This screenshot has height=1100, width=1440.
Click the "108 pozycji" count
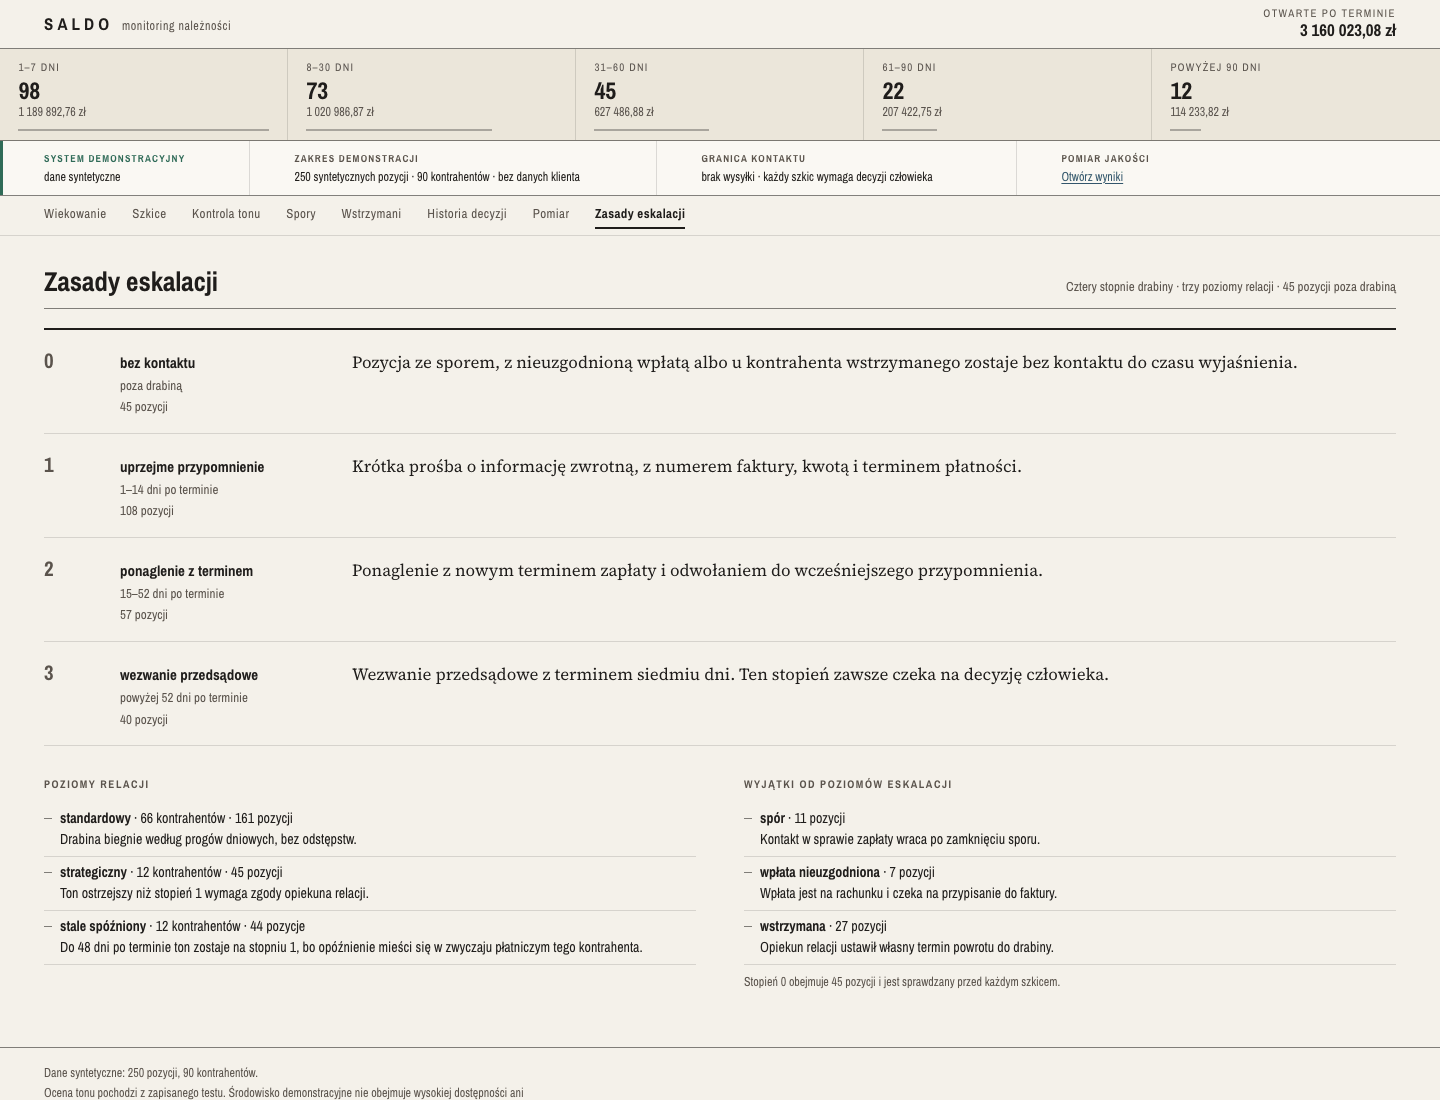(147, 511)
